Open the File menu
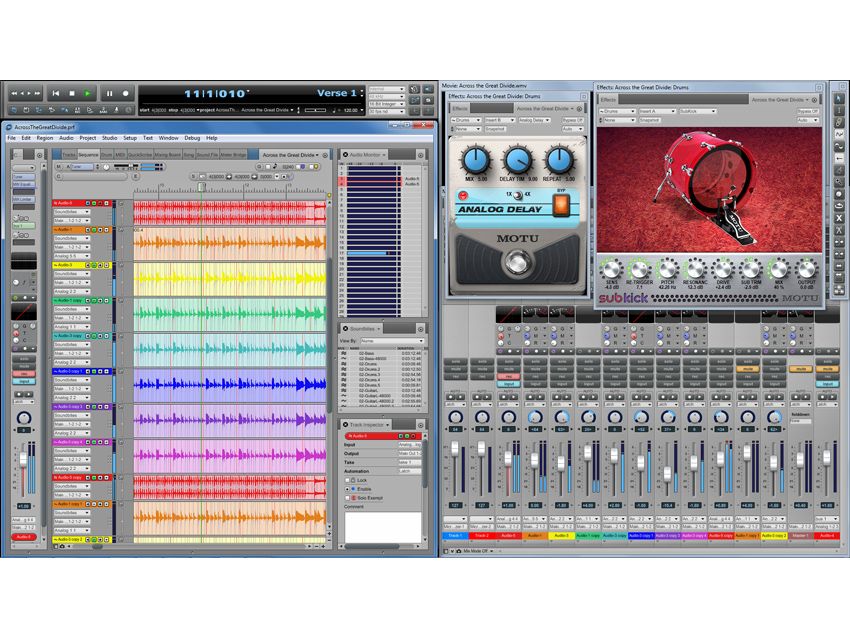The width and height of the screenshot is (850, 638). pyautogui.click(x=11, y=138)
